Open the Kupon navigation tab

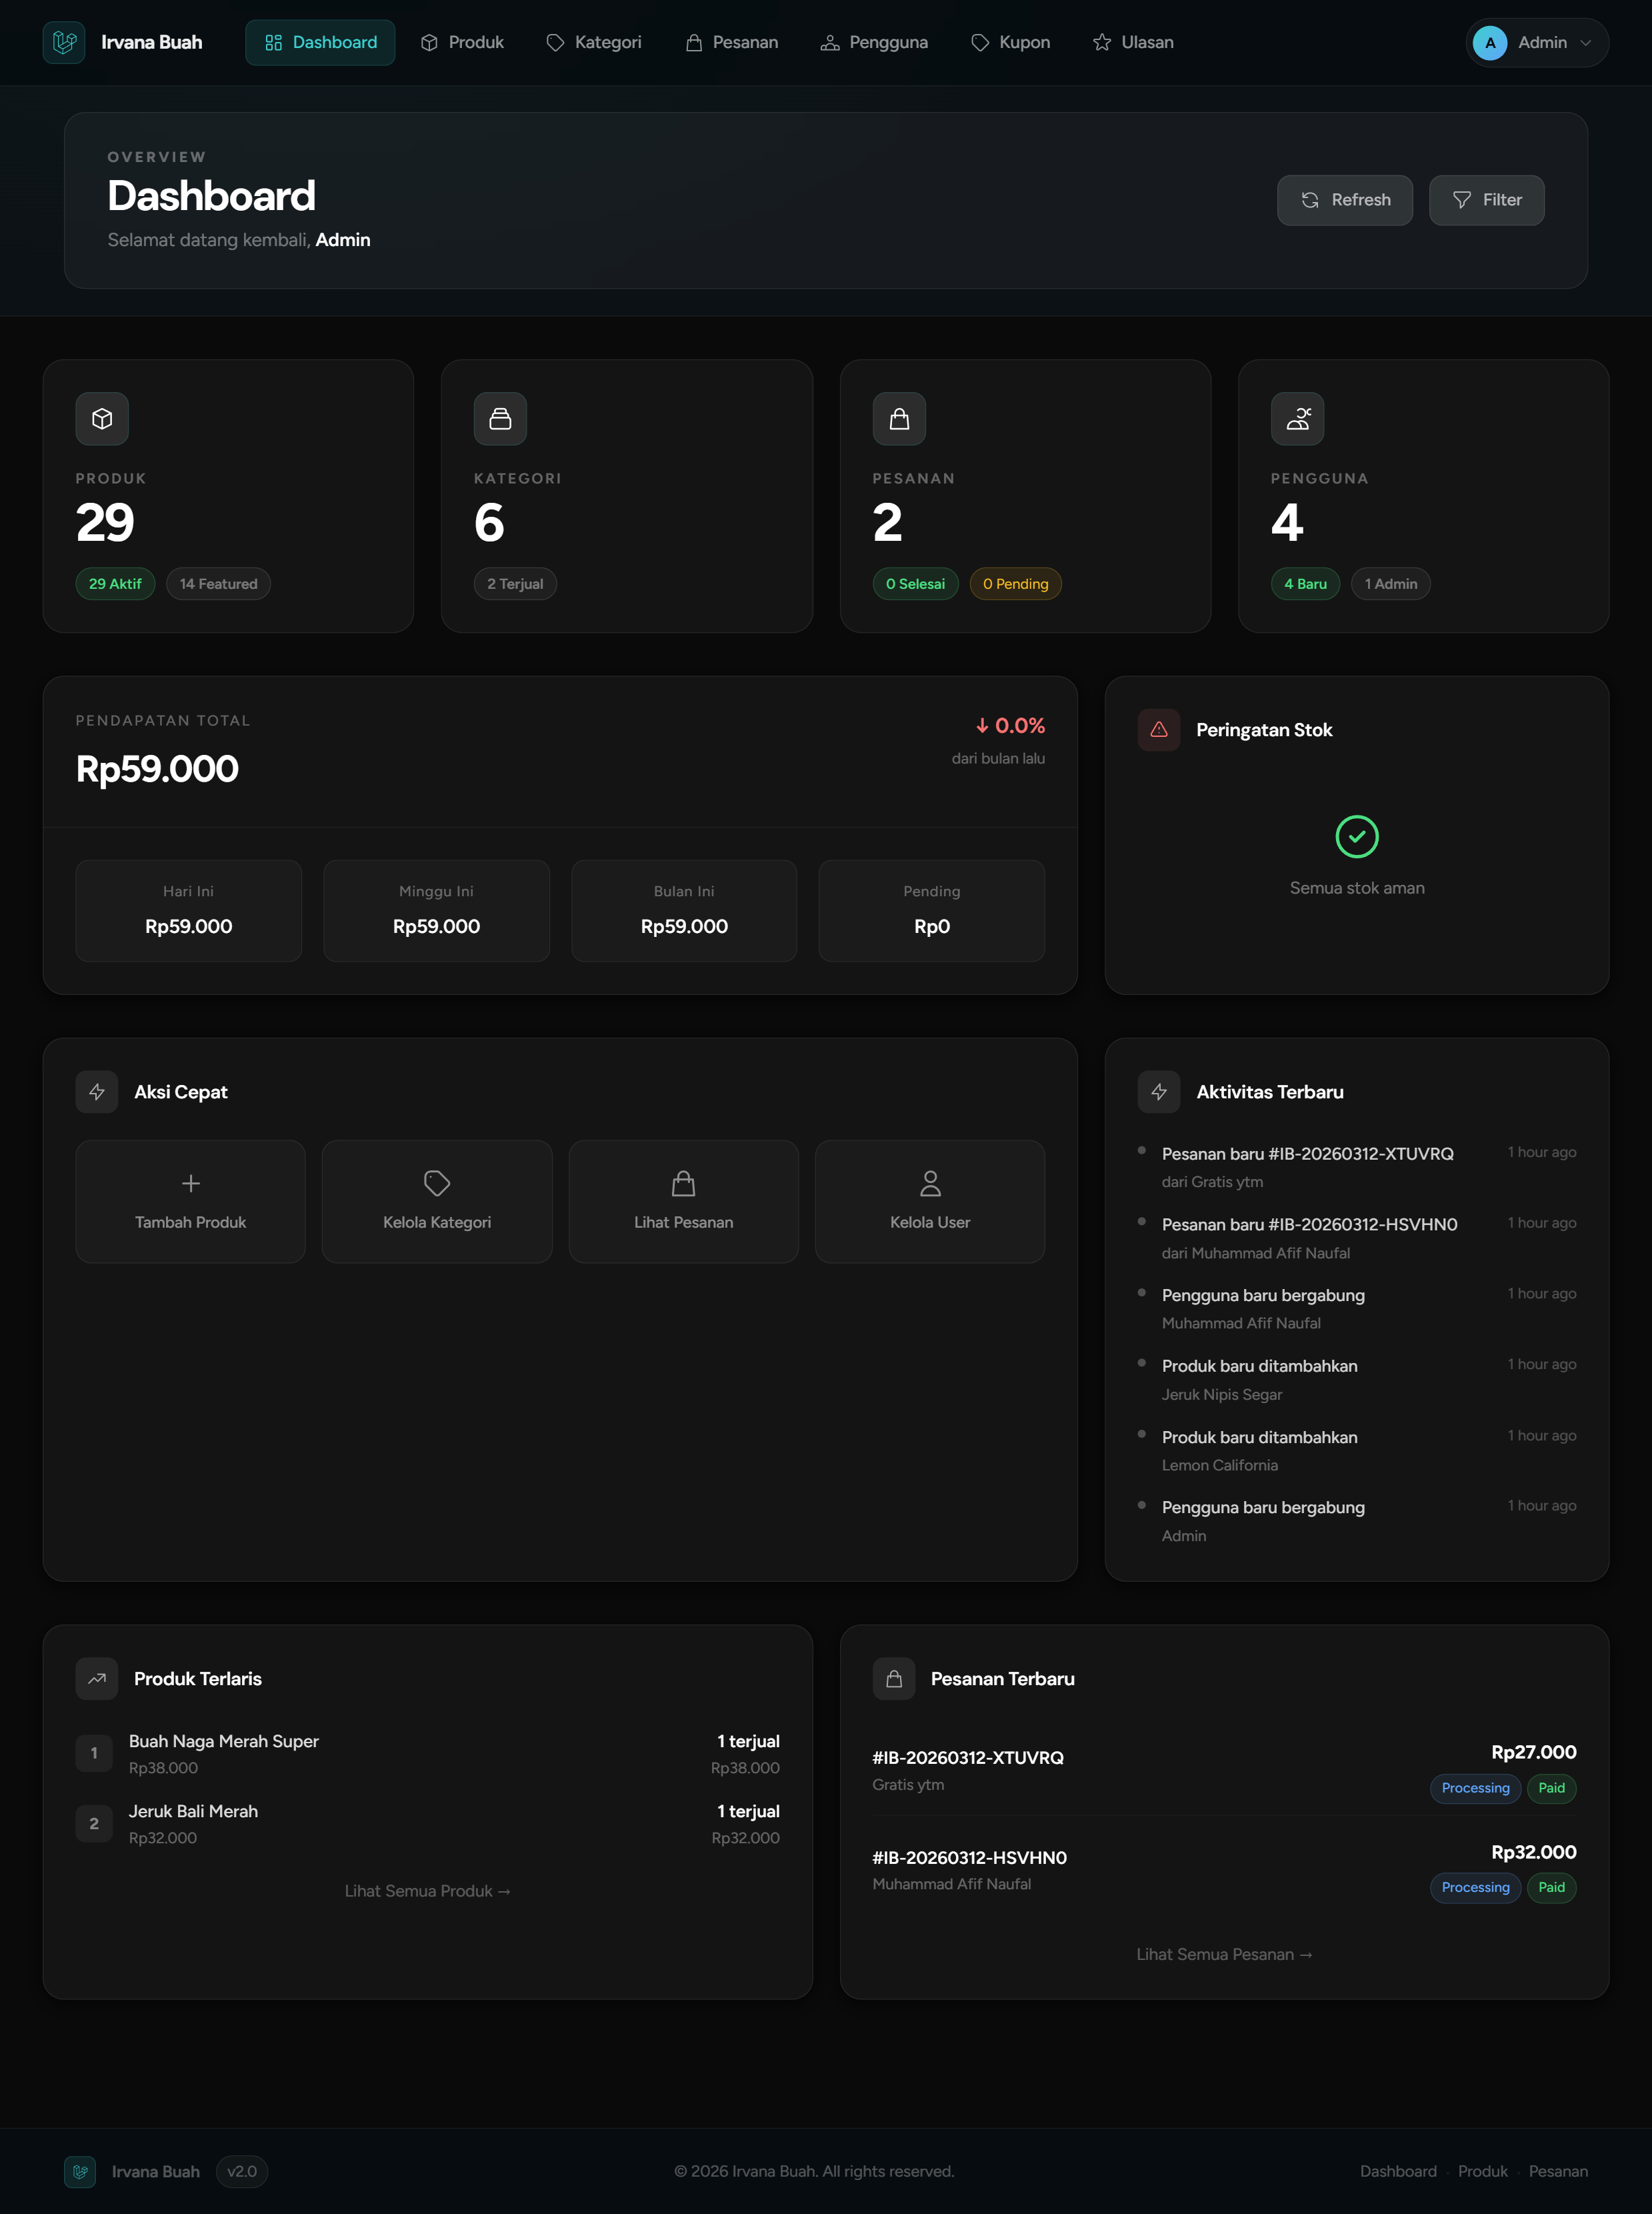1010,42
